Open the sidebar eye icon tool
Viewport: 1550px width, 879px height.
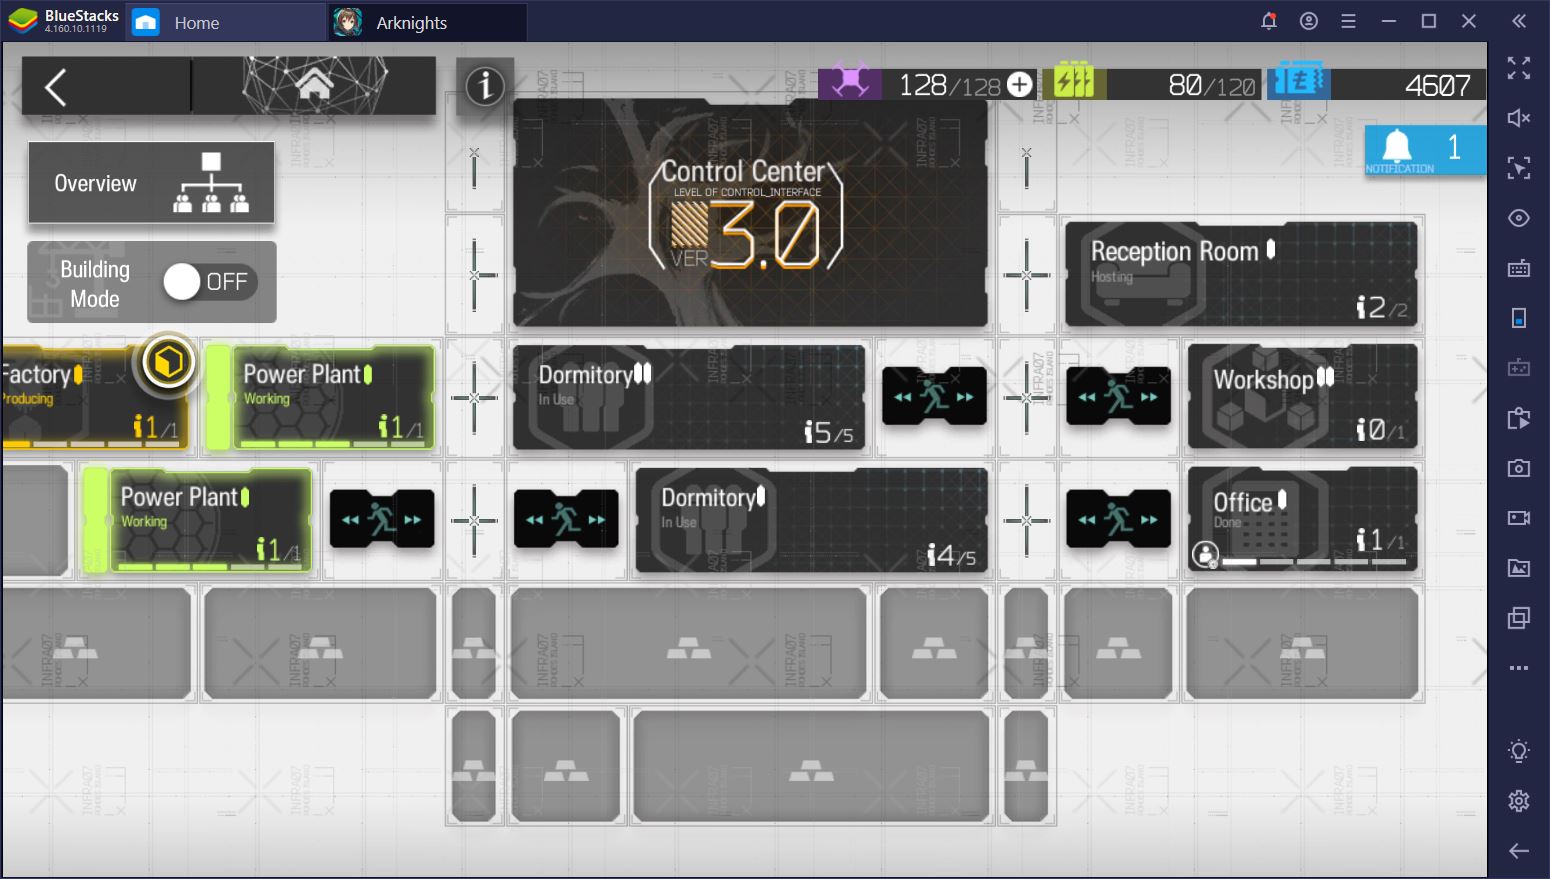click(x=1519, y=218)
